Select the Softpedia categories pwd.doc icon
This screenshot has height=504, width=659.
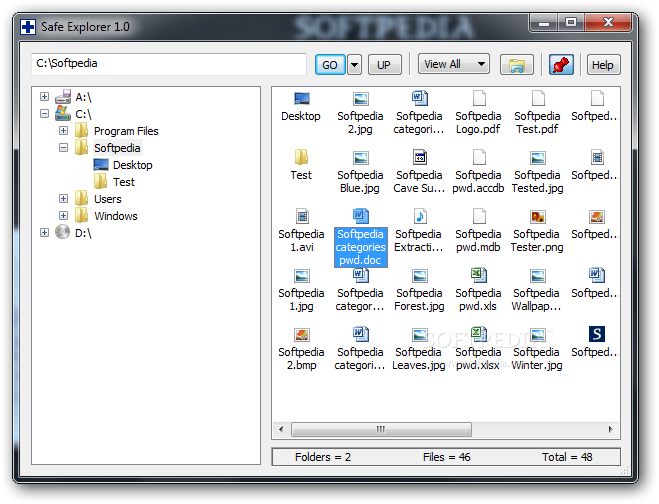click(x=361, y=216)
